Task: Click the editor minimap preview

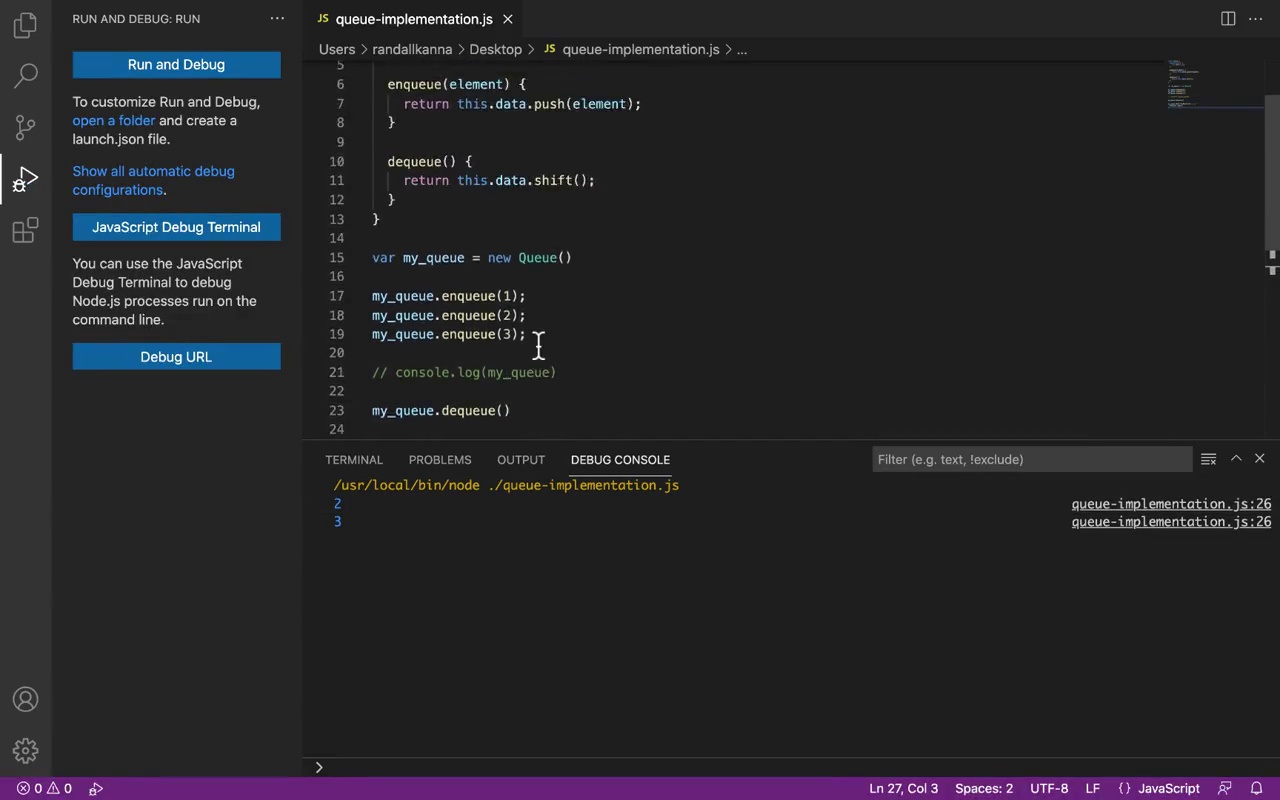Action: coord(1214,85)
